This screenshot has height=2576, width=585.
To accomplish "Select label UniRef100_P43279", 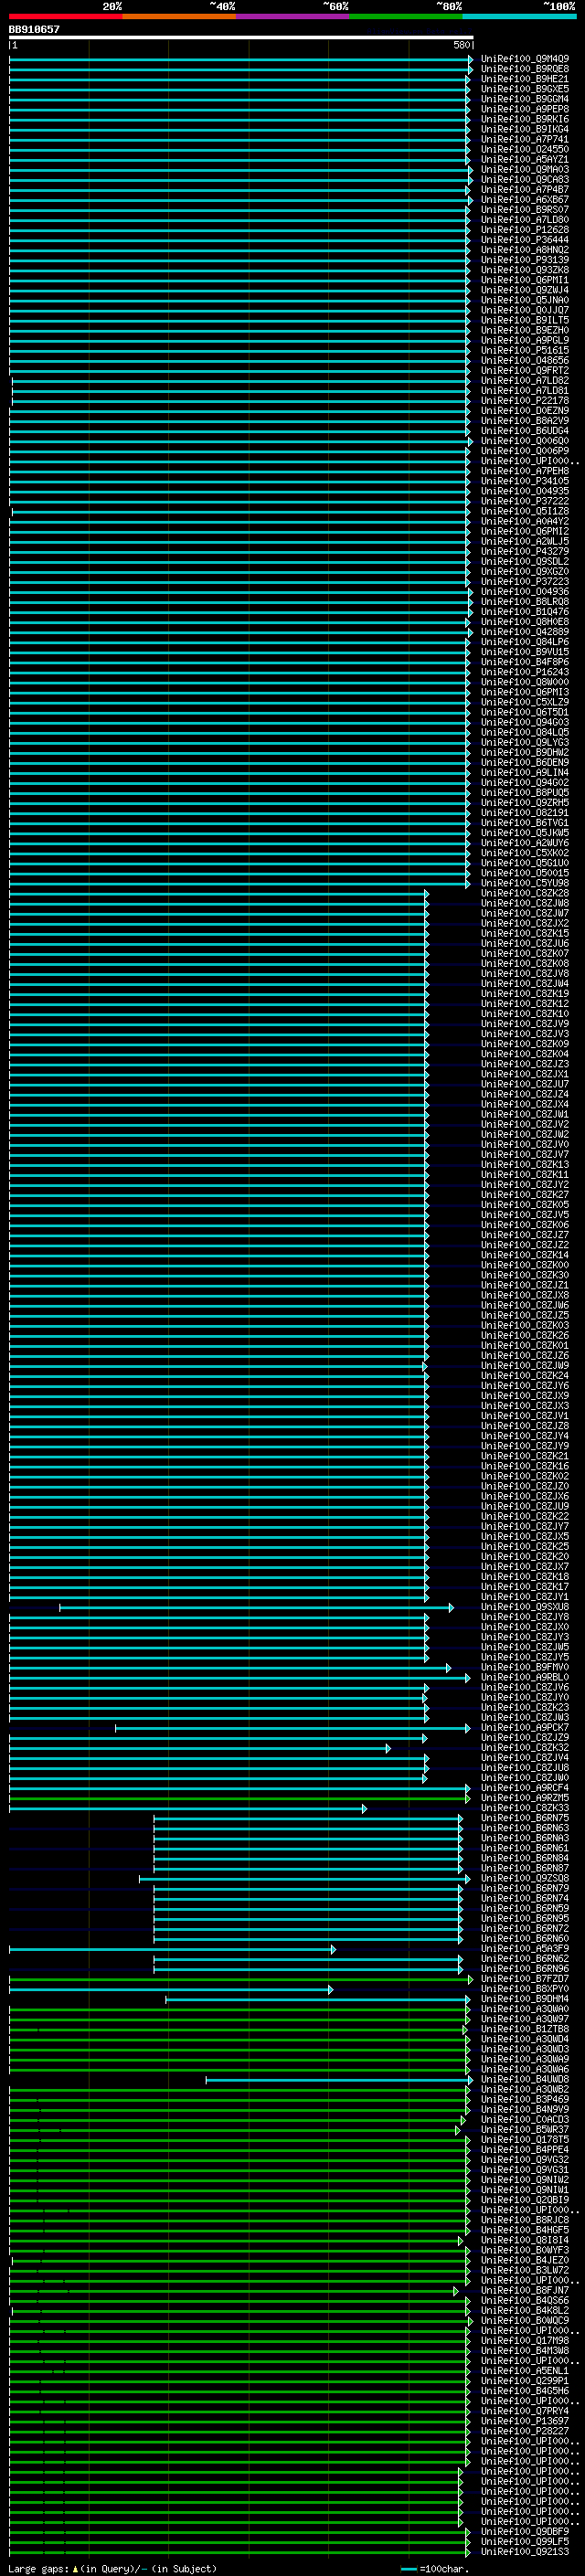I will tap(525, 551).
